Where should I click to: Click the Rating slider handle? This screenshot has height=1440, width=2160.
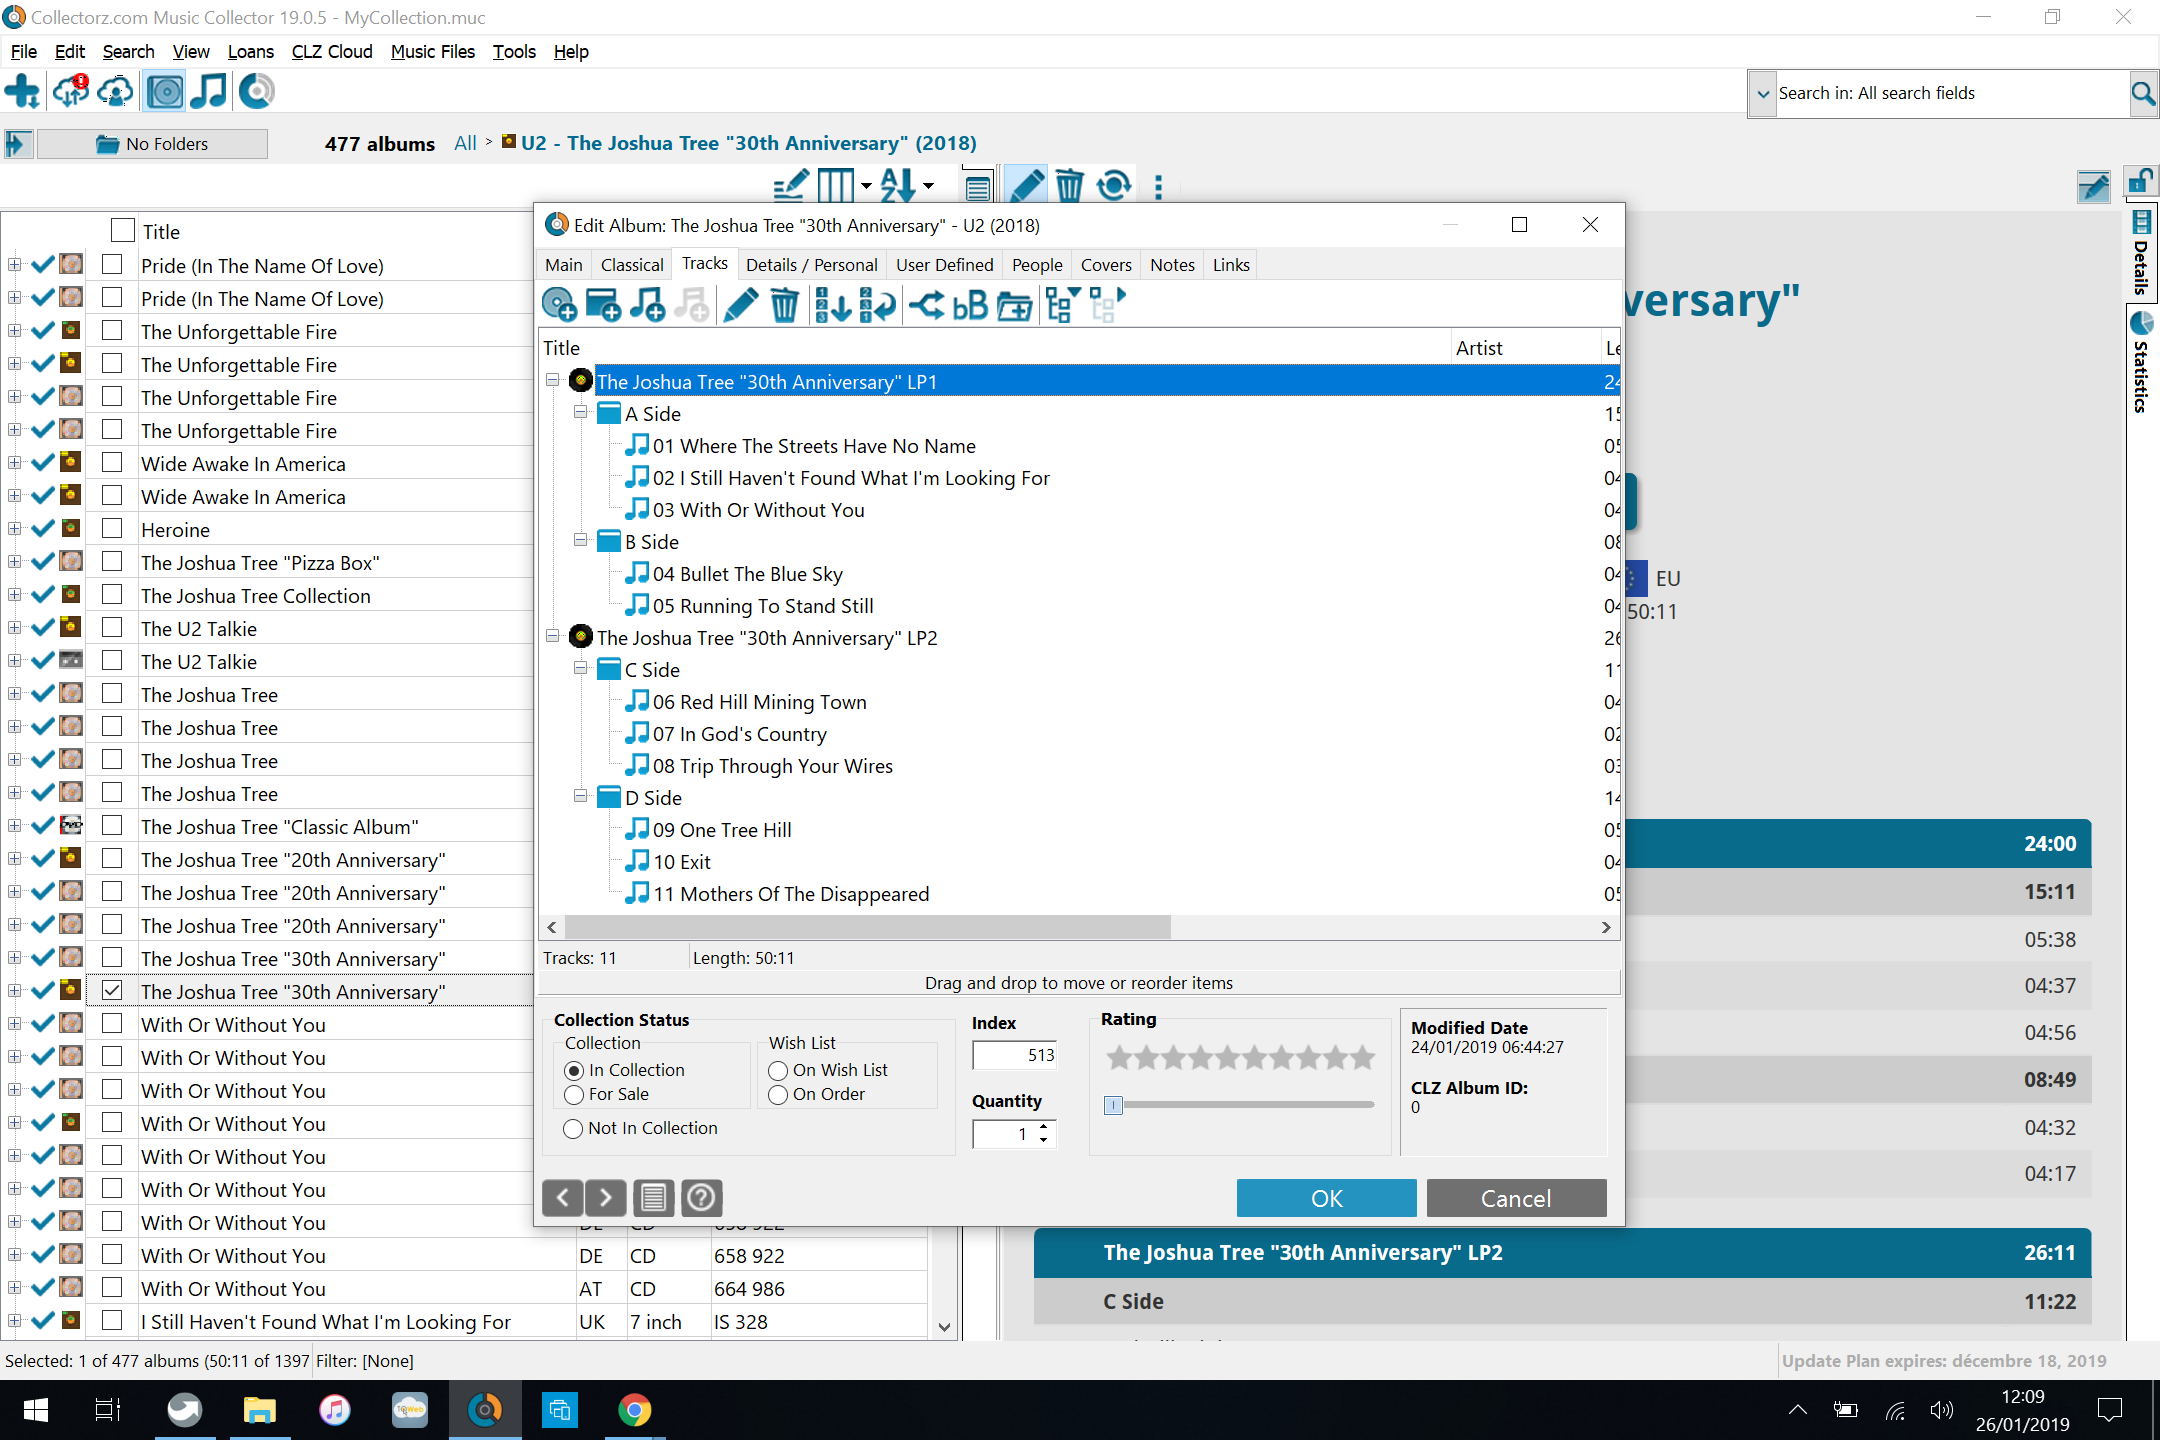1113,1105
